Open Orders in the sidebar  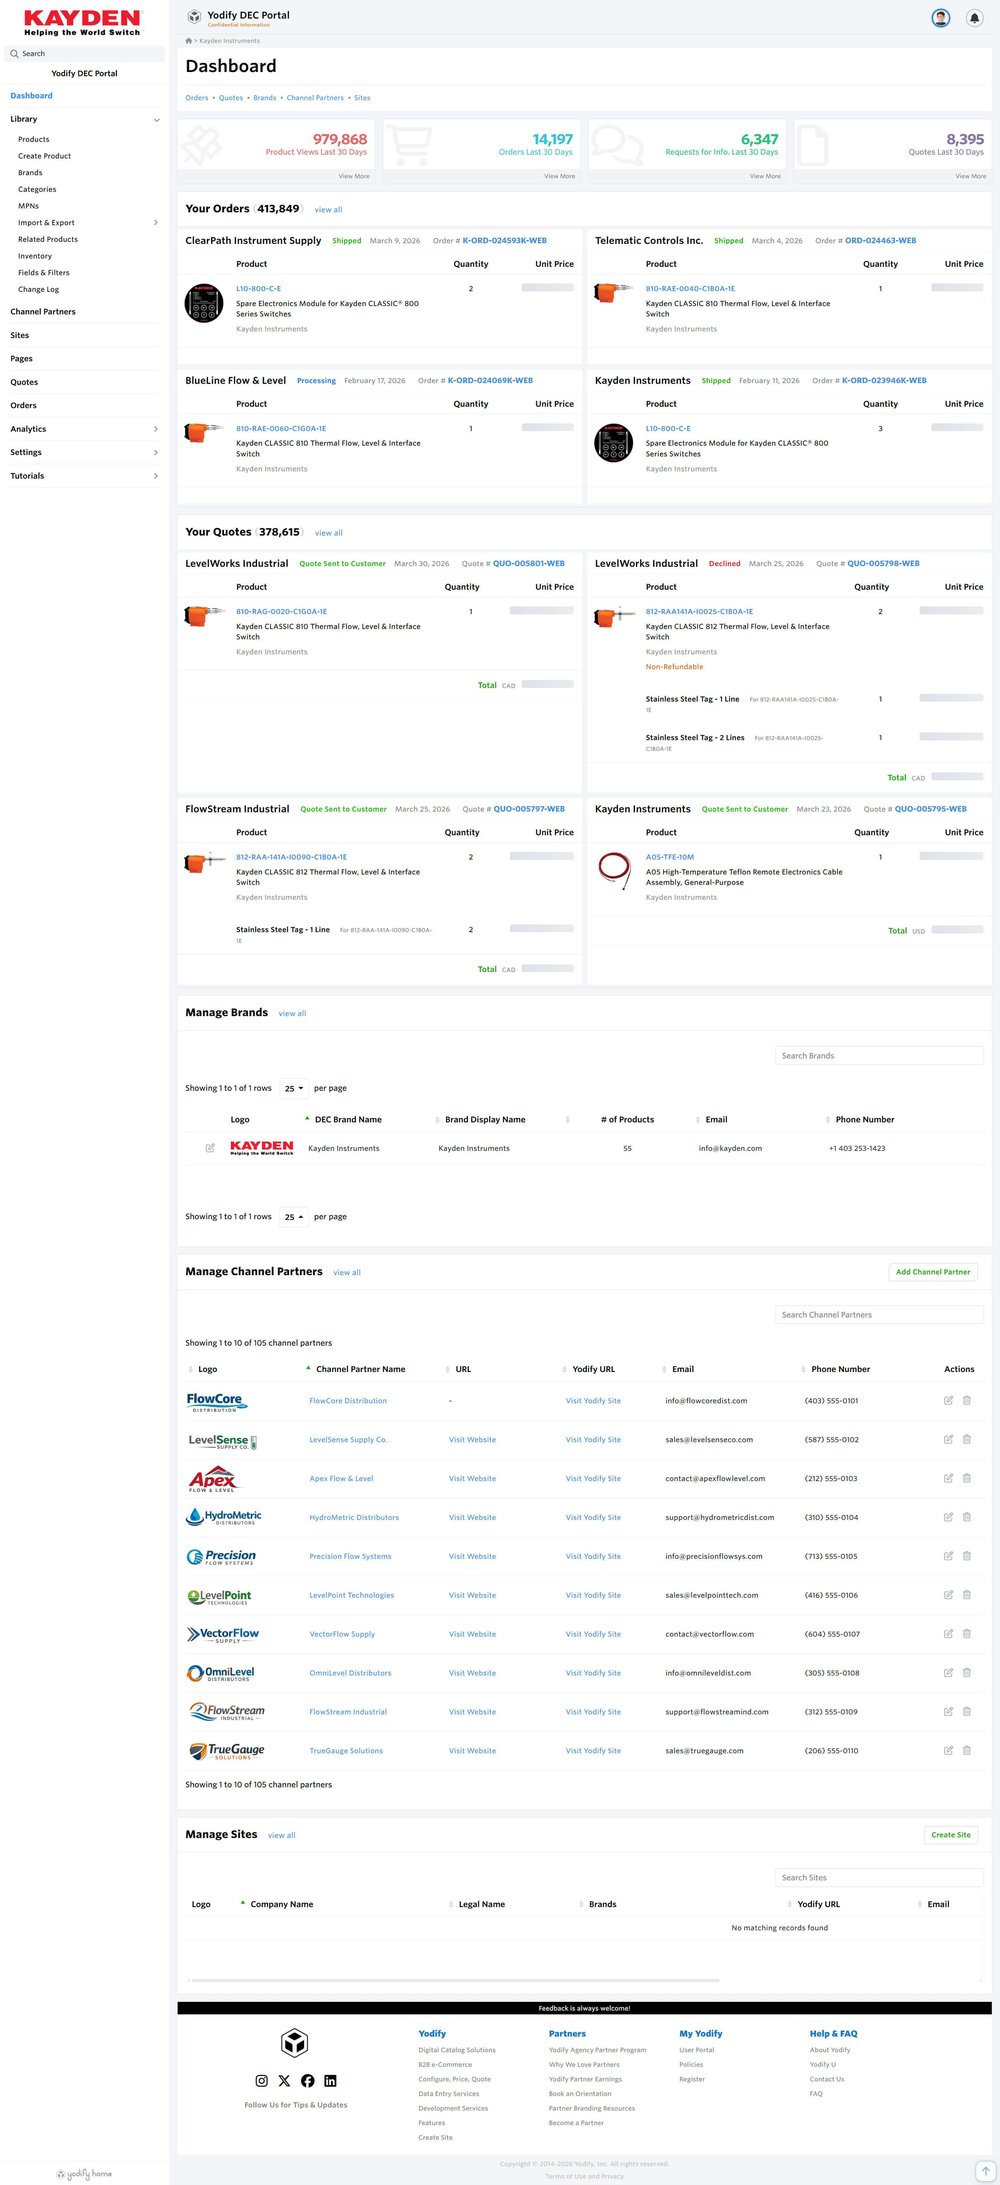(23, 406)
